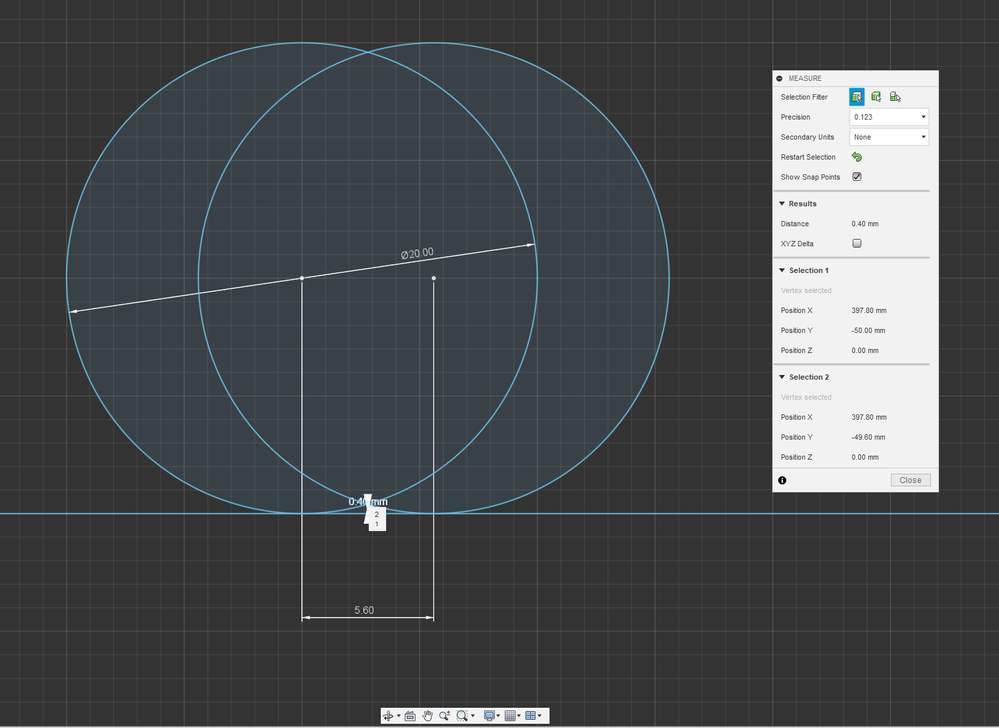Viewport: 999px width, 728px height.
Task: Open Viewports dropdown arrow
Action: [540, 716]
